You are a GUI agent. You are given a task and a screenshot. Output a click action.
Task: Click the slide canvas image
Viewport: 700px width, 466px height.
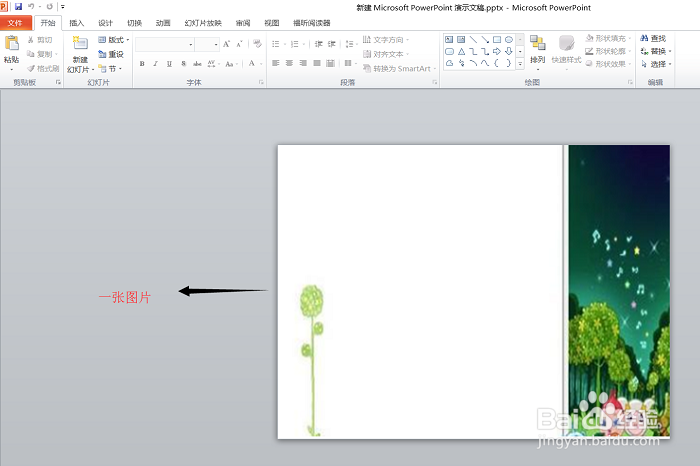(x=474, y=291)
